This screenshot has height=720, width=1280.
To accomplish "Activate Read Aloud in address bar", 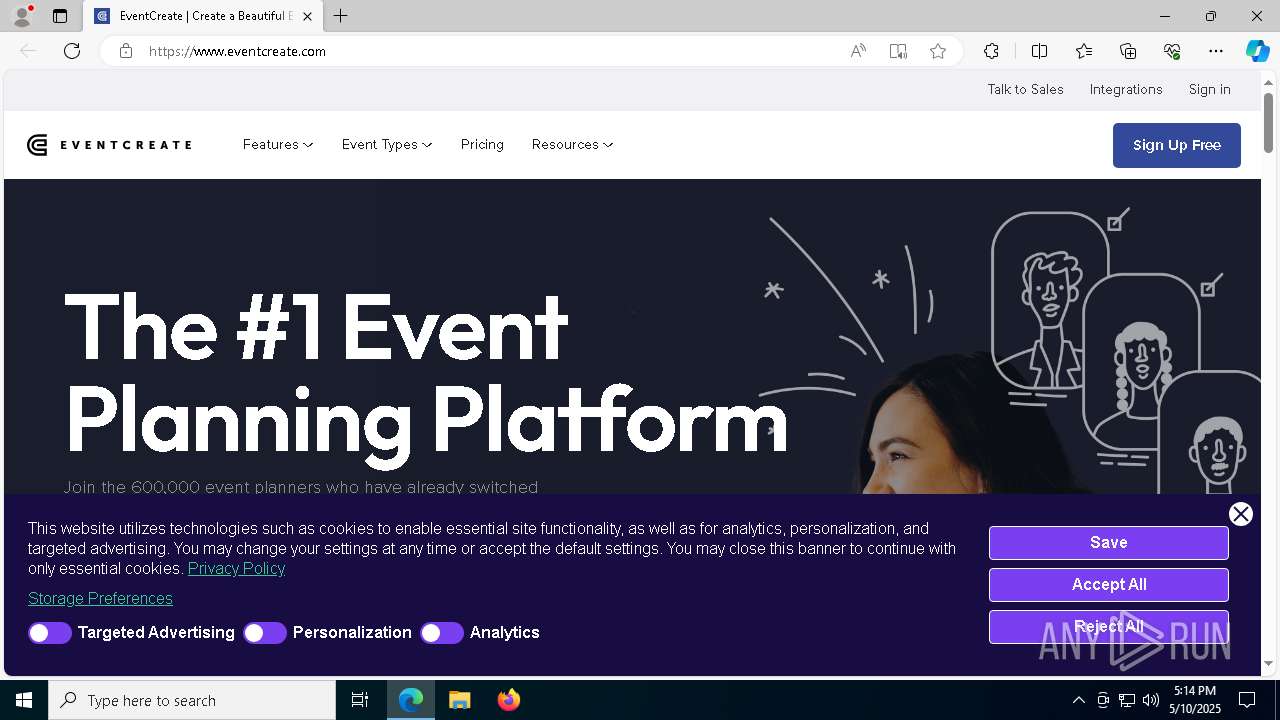I will [x=858, y=51].
